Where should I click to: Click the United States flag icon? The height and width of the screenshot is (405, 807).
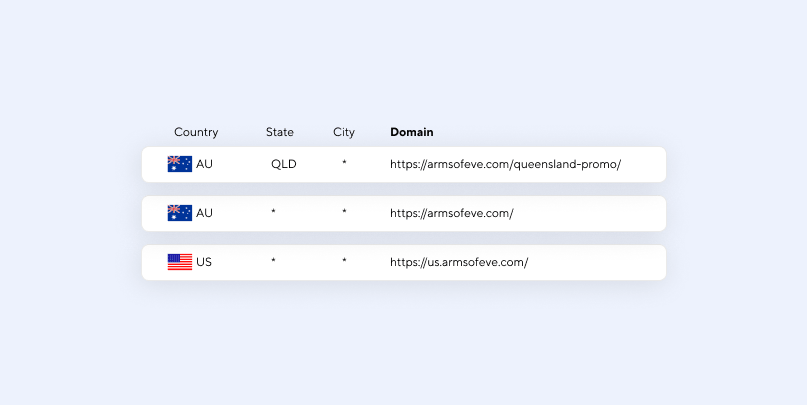coord(180,262)
